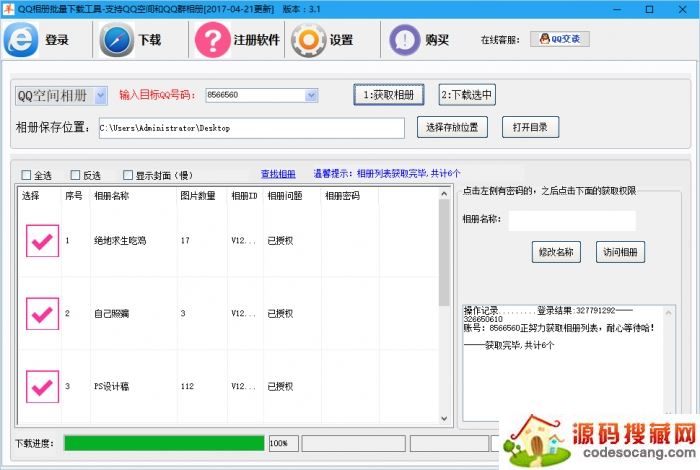Click the QQ交谈 customer service button
This screenshot has width=700, height=470.
(x=559, y=39)
